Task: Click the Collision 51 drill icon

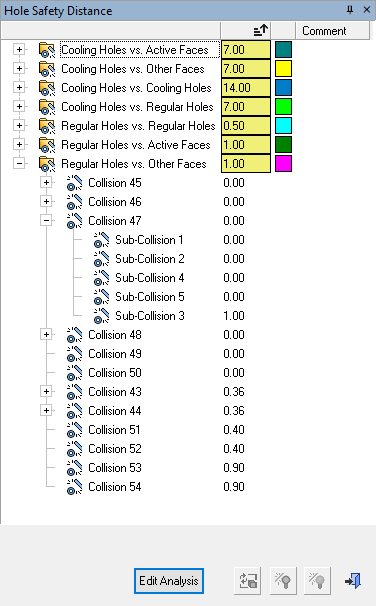Action: [x=74, y=430]
